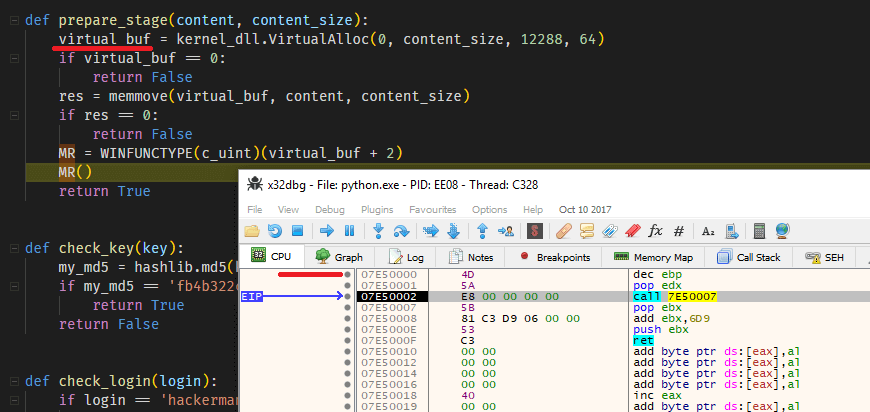The image size is (870, 412).
Task: Click the blue square Close/Stop icon
Action: click(297, 231)
